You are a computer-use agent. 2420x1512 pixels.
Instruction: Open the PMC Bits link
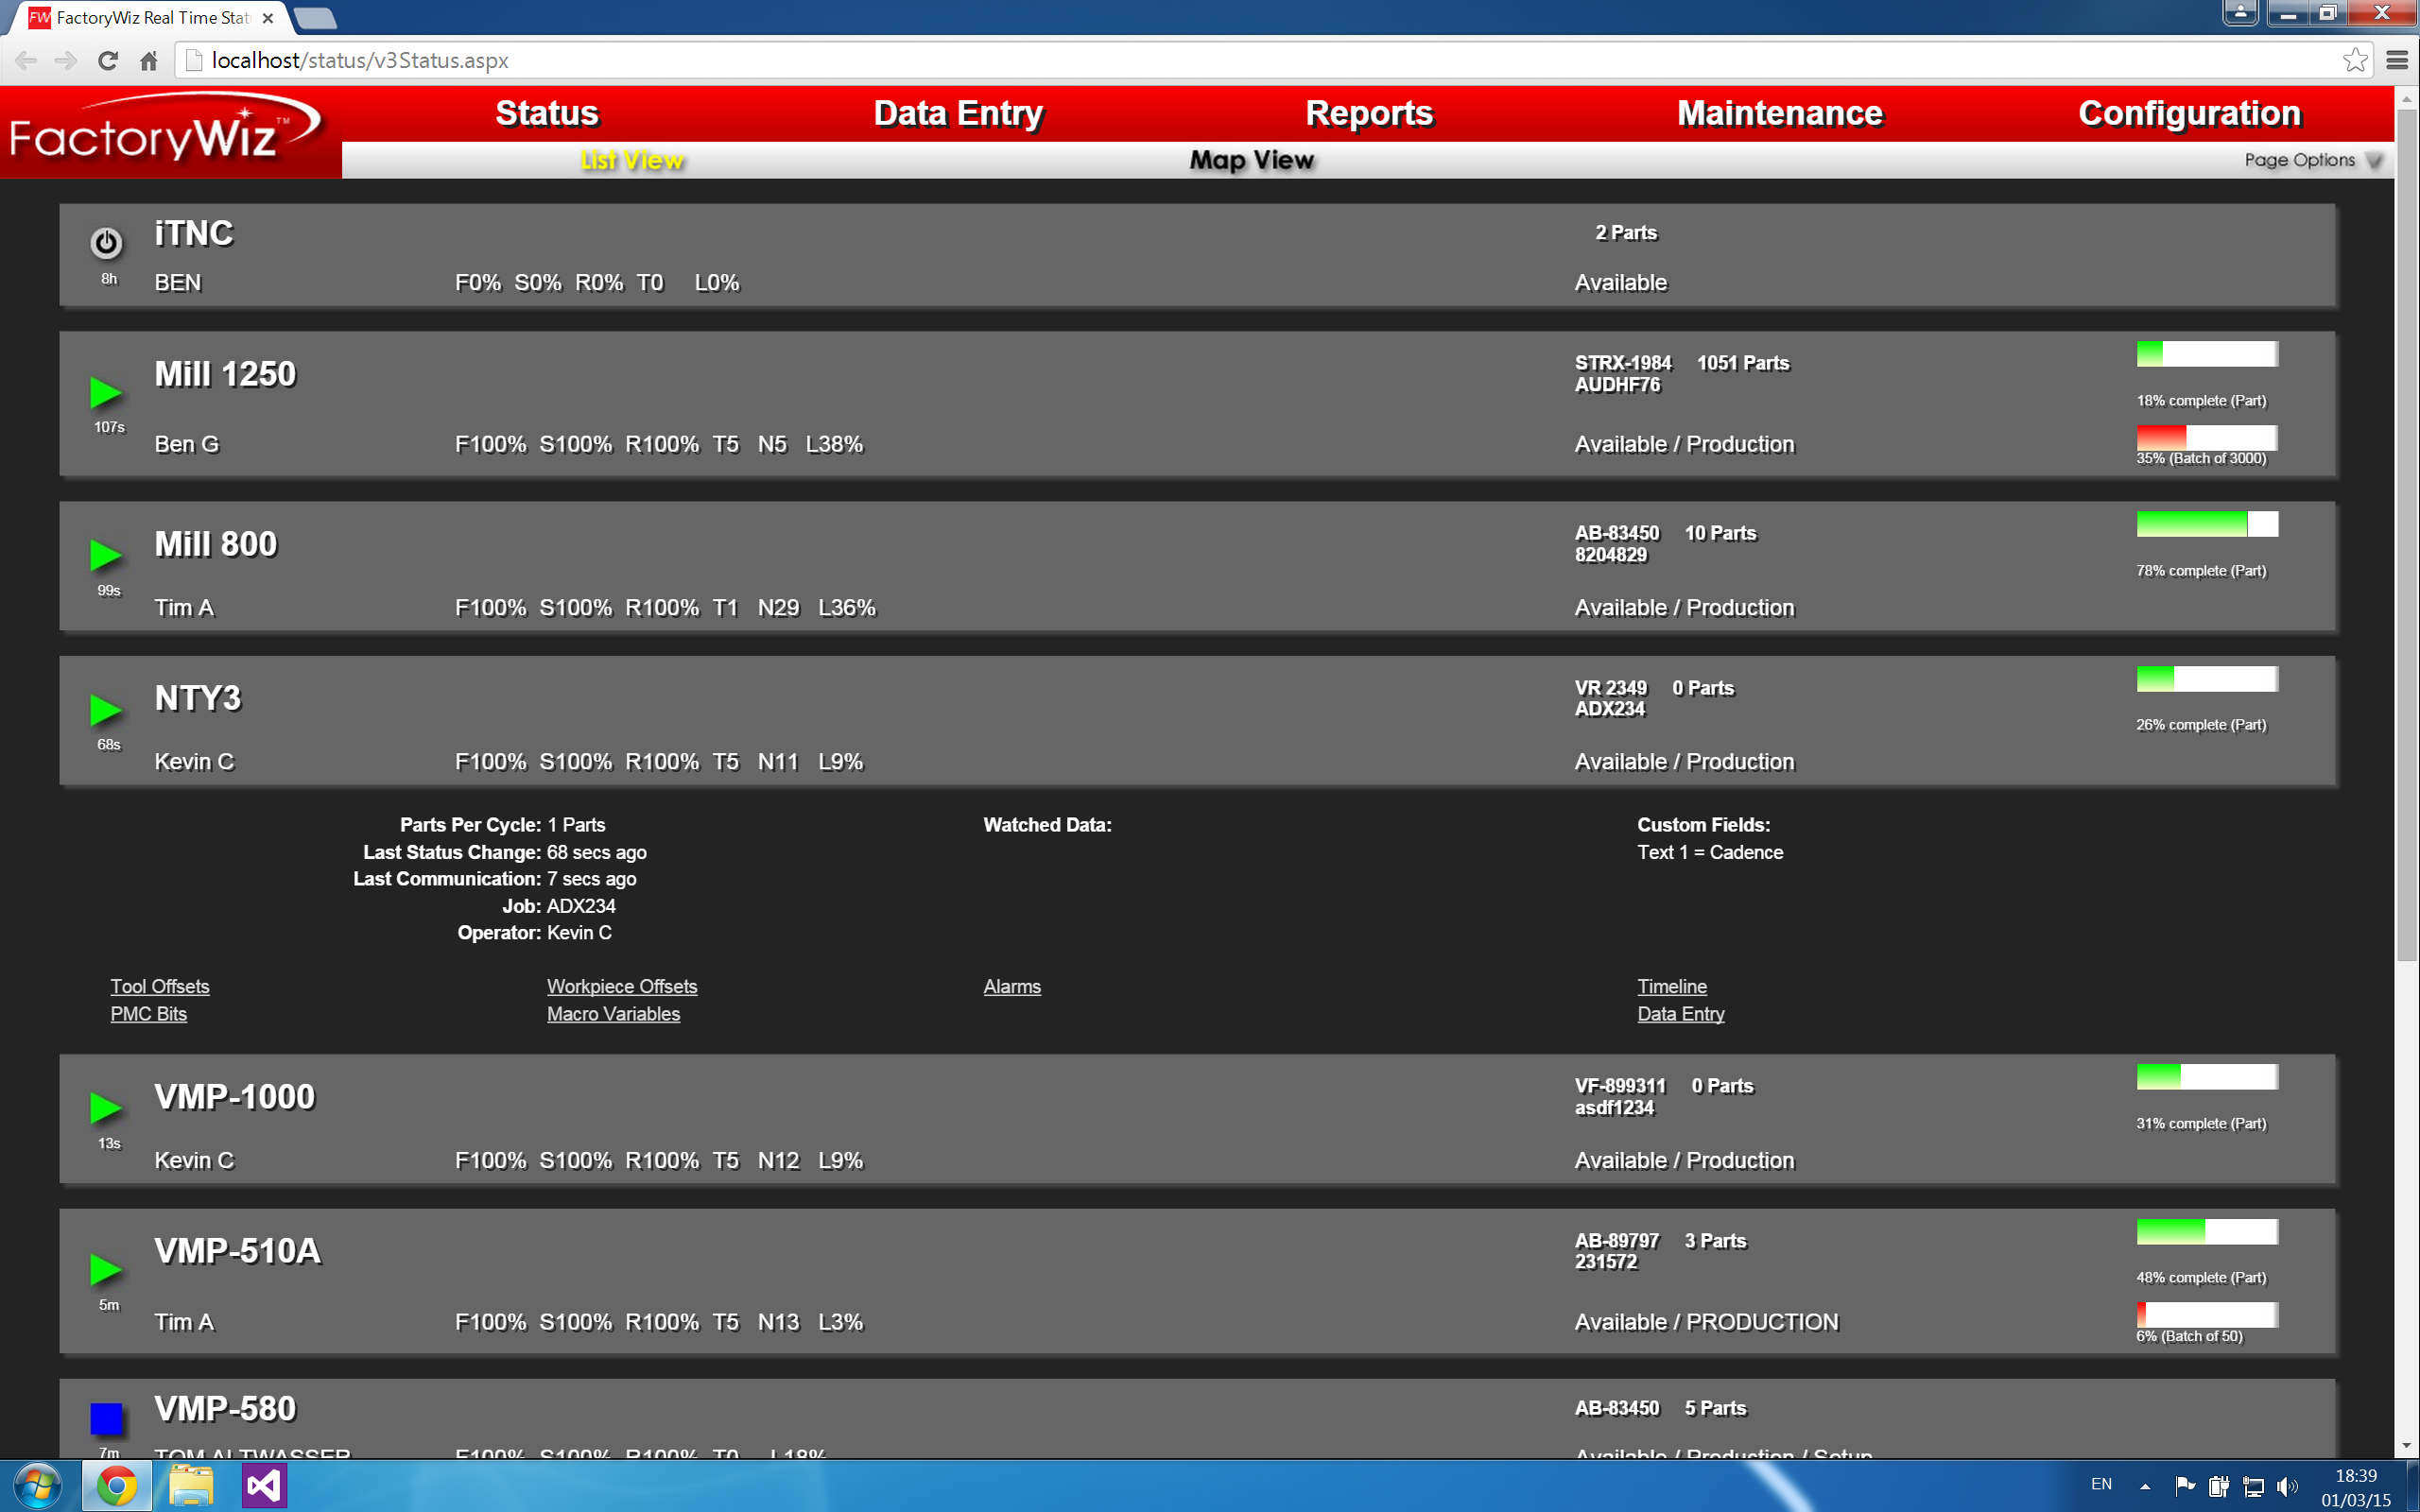149,1014
